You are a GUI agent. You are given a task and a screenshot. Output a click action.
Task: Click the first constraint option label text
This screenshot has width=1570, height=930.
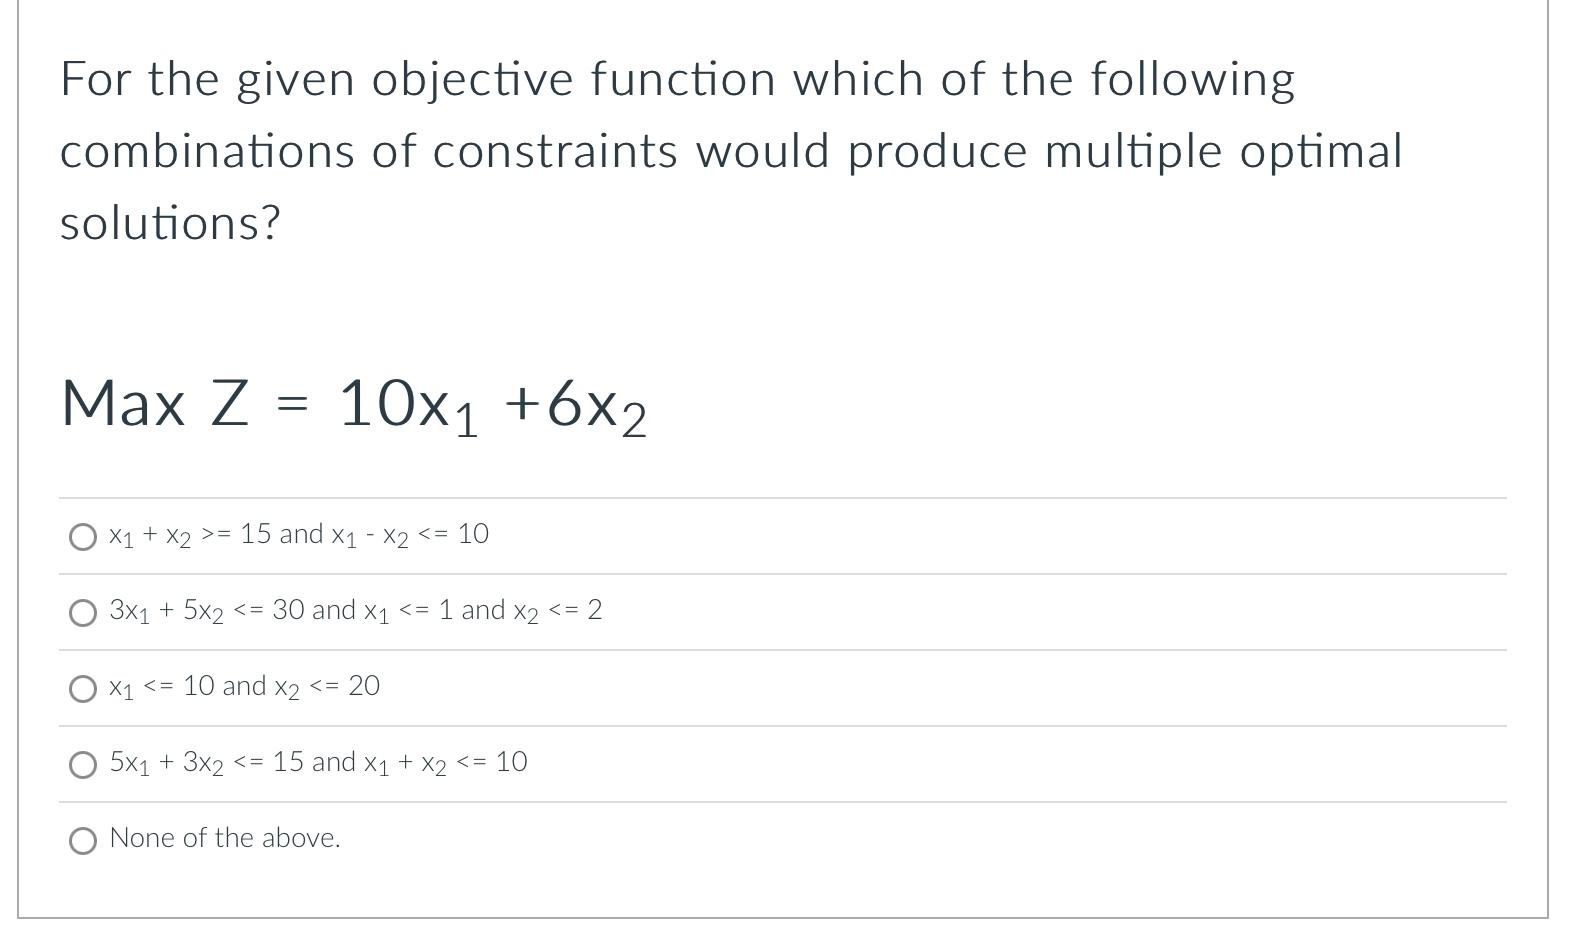pyautogui.click(x=298, y=535)
